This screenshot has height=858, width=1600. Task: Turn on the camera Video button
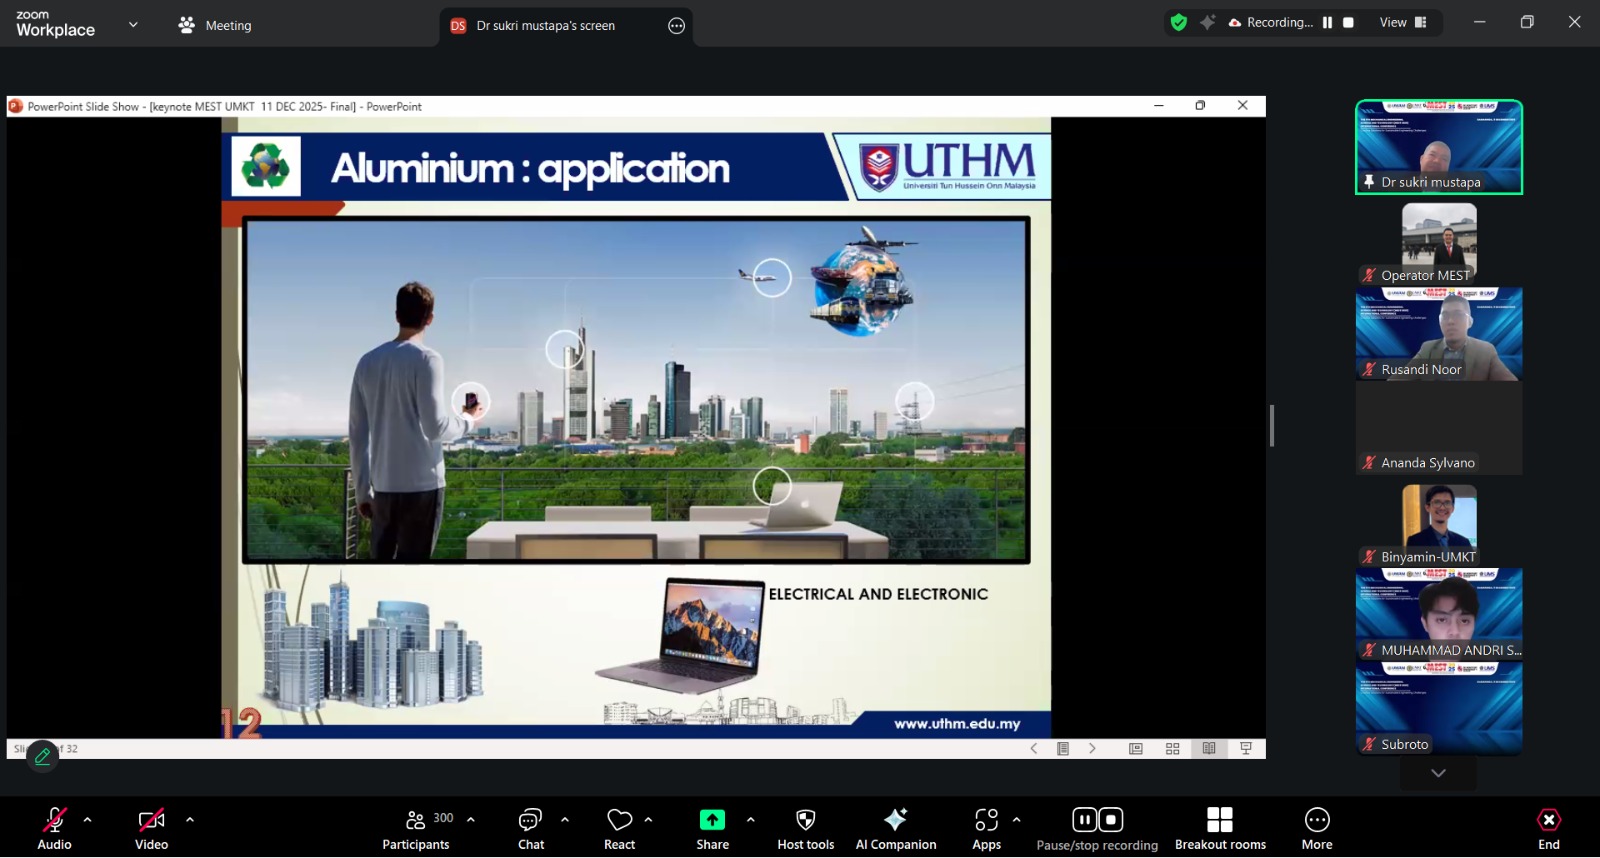coord(151,828)
